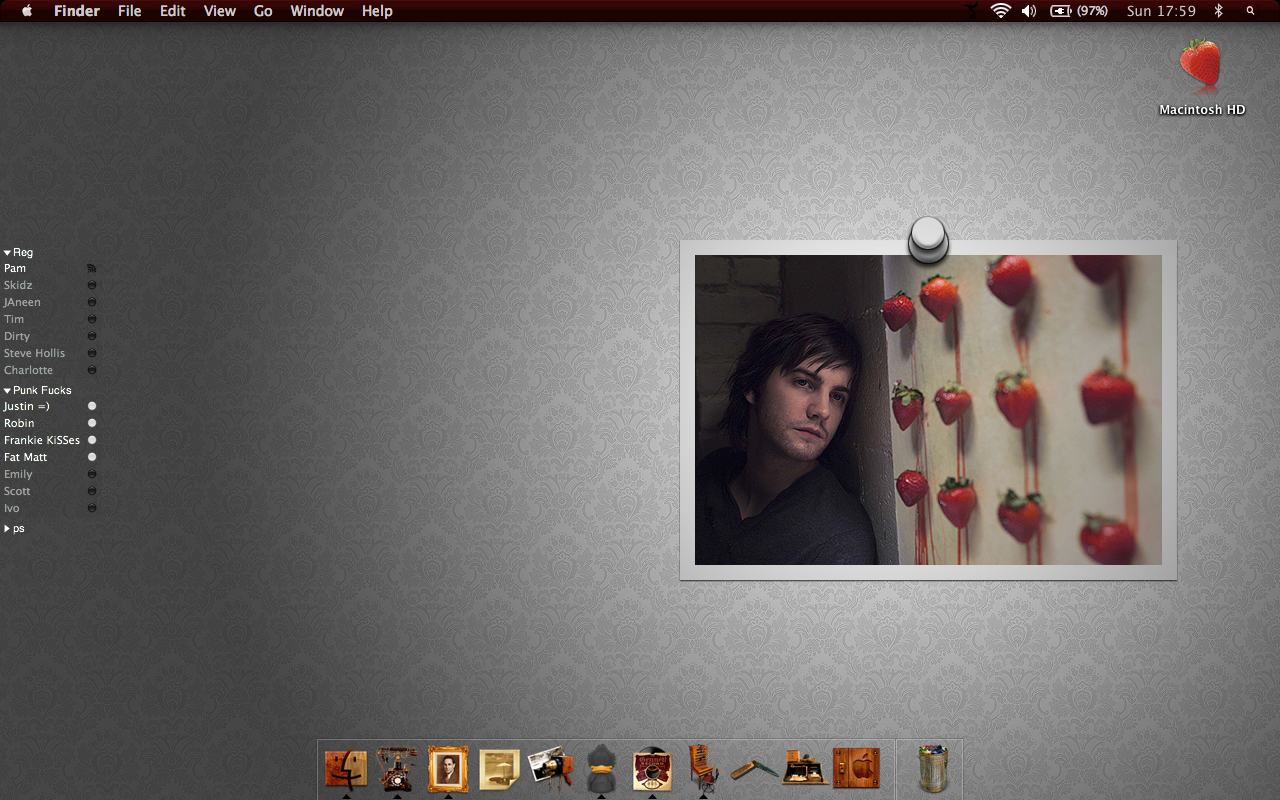Click status dot beside Frankie KiSSes
1280x800 pixels.
click(x=92, y=440)
